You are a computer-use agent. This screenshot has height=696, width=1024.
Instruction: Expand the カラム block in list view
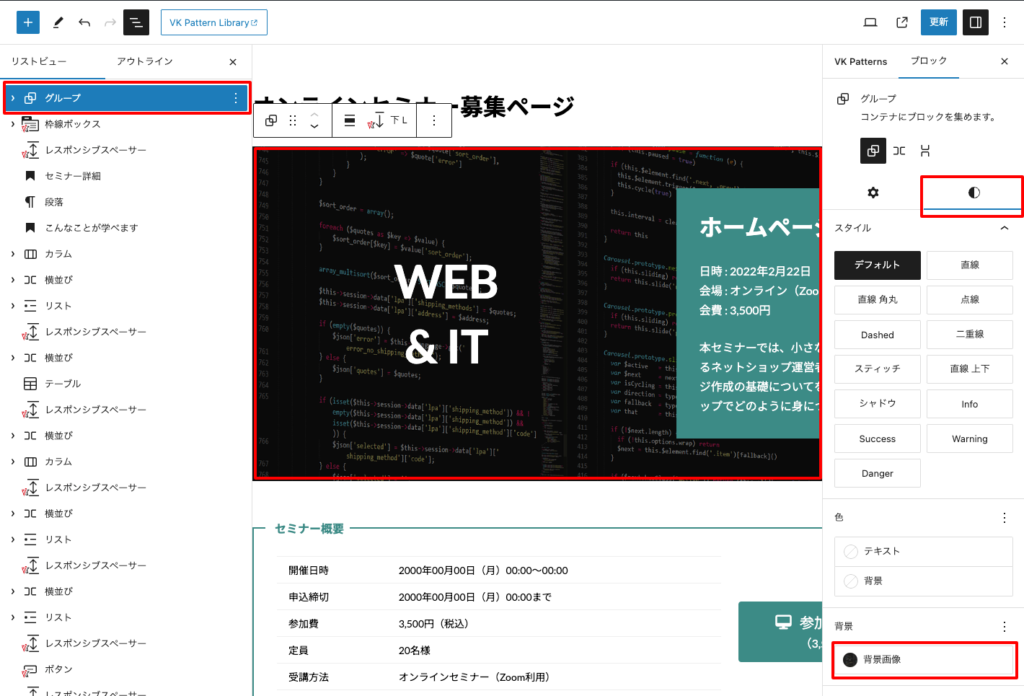click(12, 254)
